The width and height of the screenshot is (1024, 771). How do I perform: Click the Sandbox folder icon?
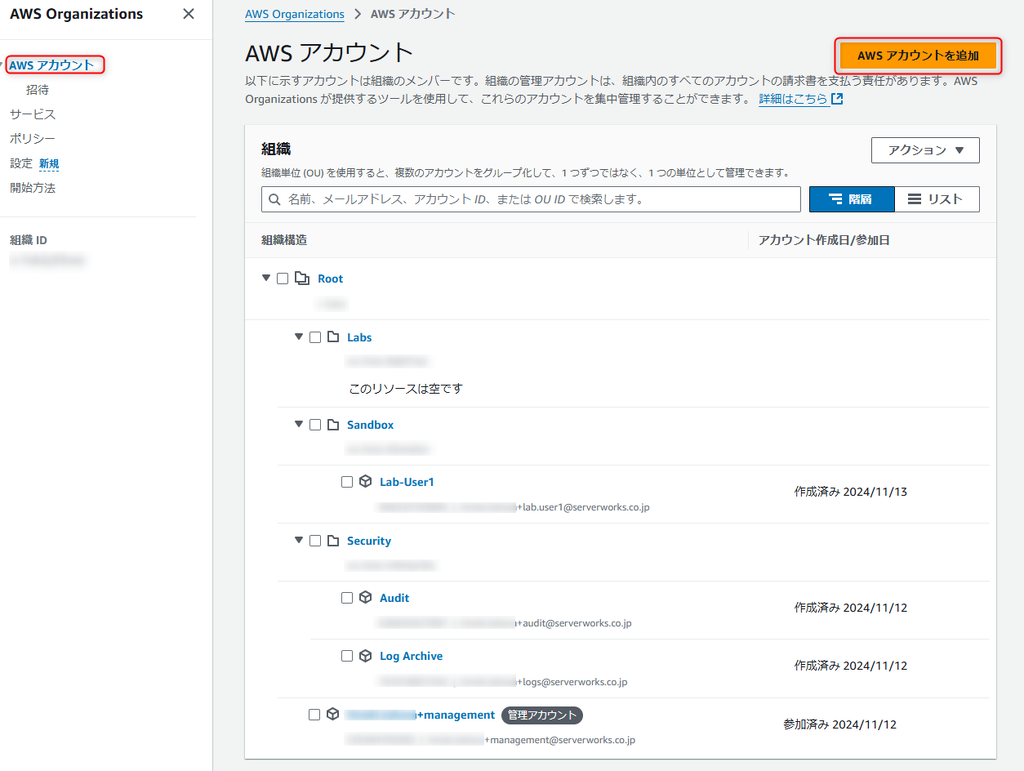pyautogui.click(x=333, y=424)
